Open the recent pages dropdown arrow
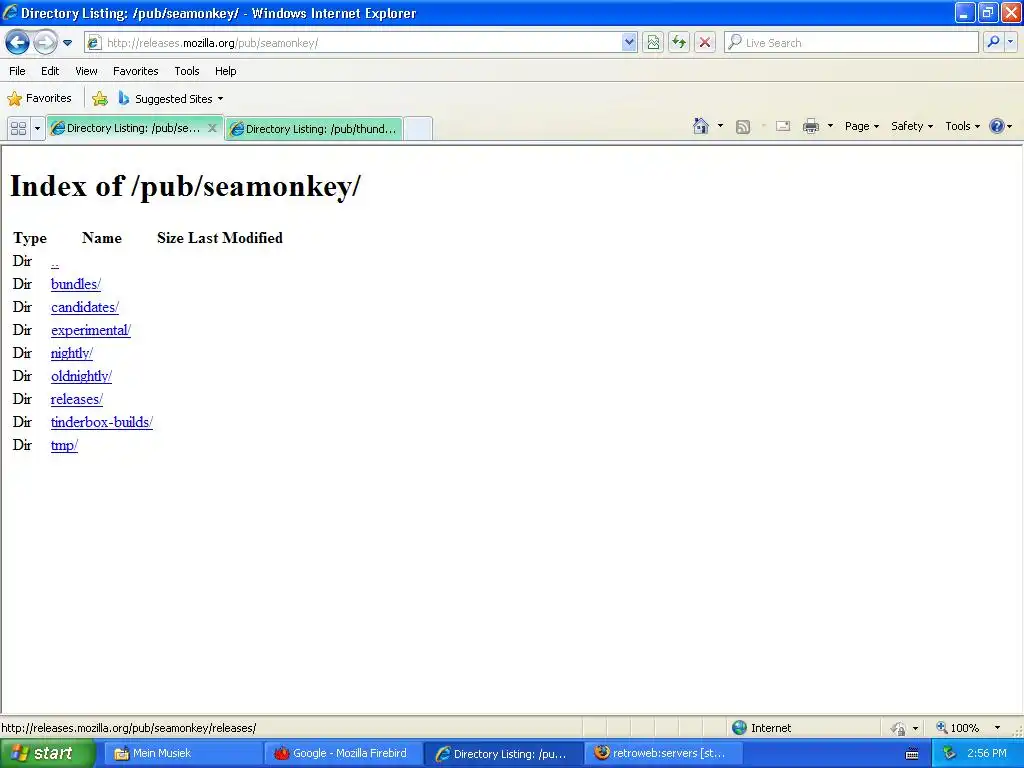 67,43
